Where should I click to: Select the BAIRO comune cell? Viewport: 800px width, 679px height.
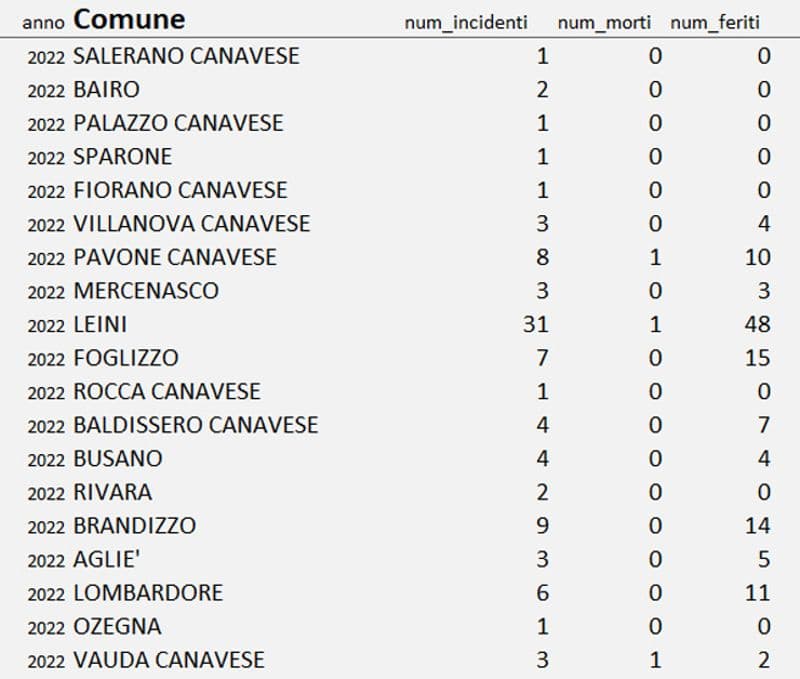tap(107, 90)
